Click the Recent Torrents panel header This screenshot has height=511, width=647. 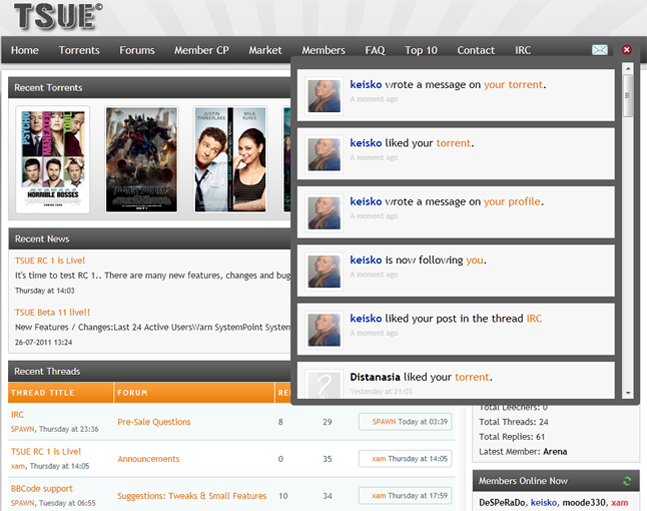pyautogui.click(x=149, y=88)
